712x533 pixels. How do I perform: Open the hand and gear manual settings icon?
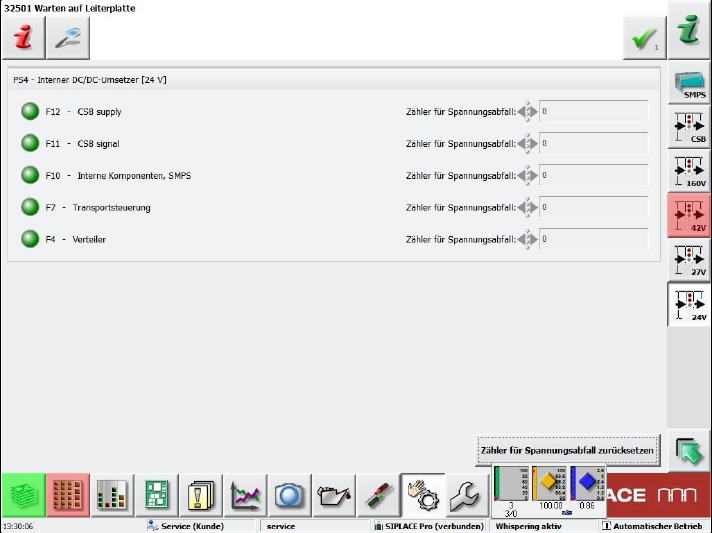[423, 495]
